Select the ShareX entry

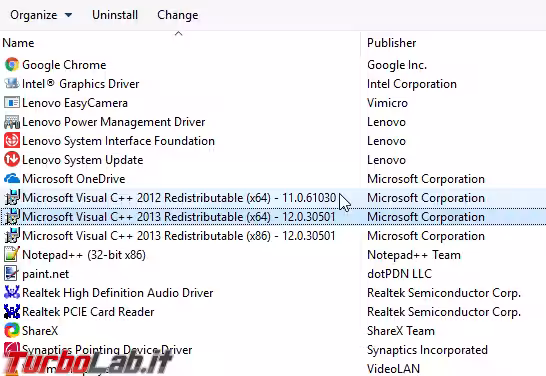tap(40, 330)
